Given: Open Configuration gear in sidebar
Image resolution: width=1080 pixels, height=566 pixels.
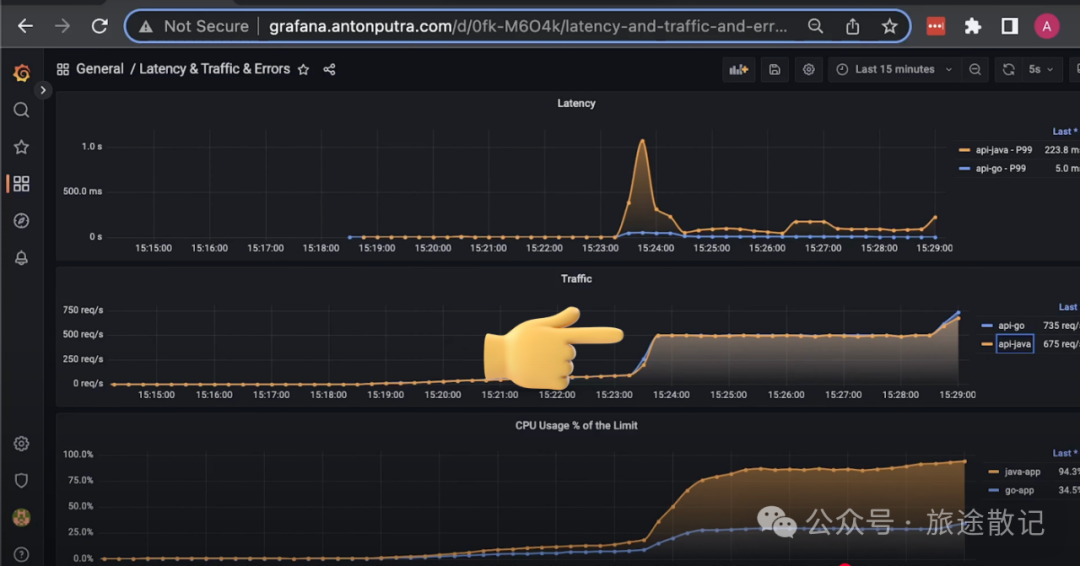Looking at the screenshot, I should tap(21, 443).
